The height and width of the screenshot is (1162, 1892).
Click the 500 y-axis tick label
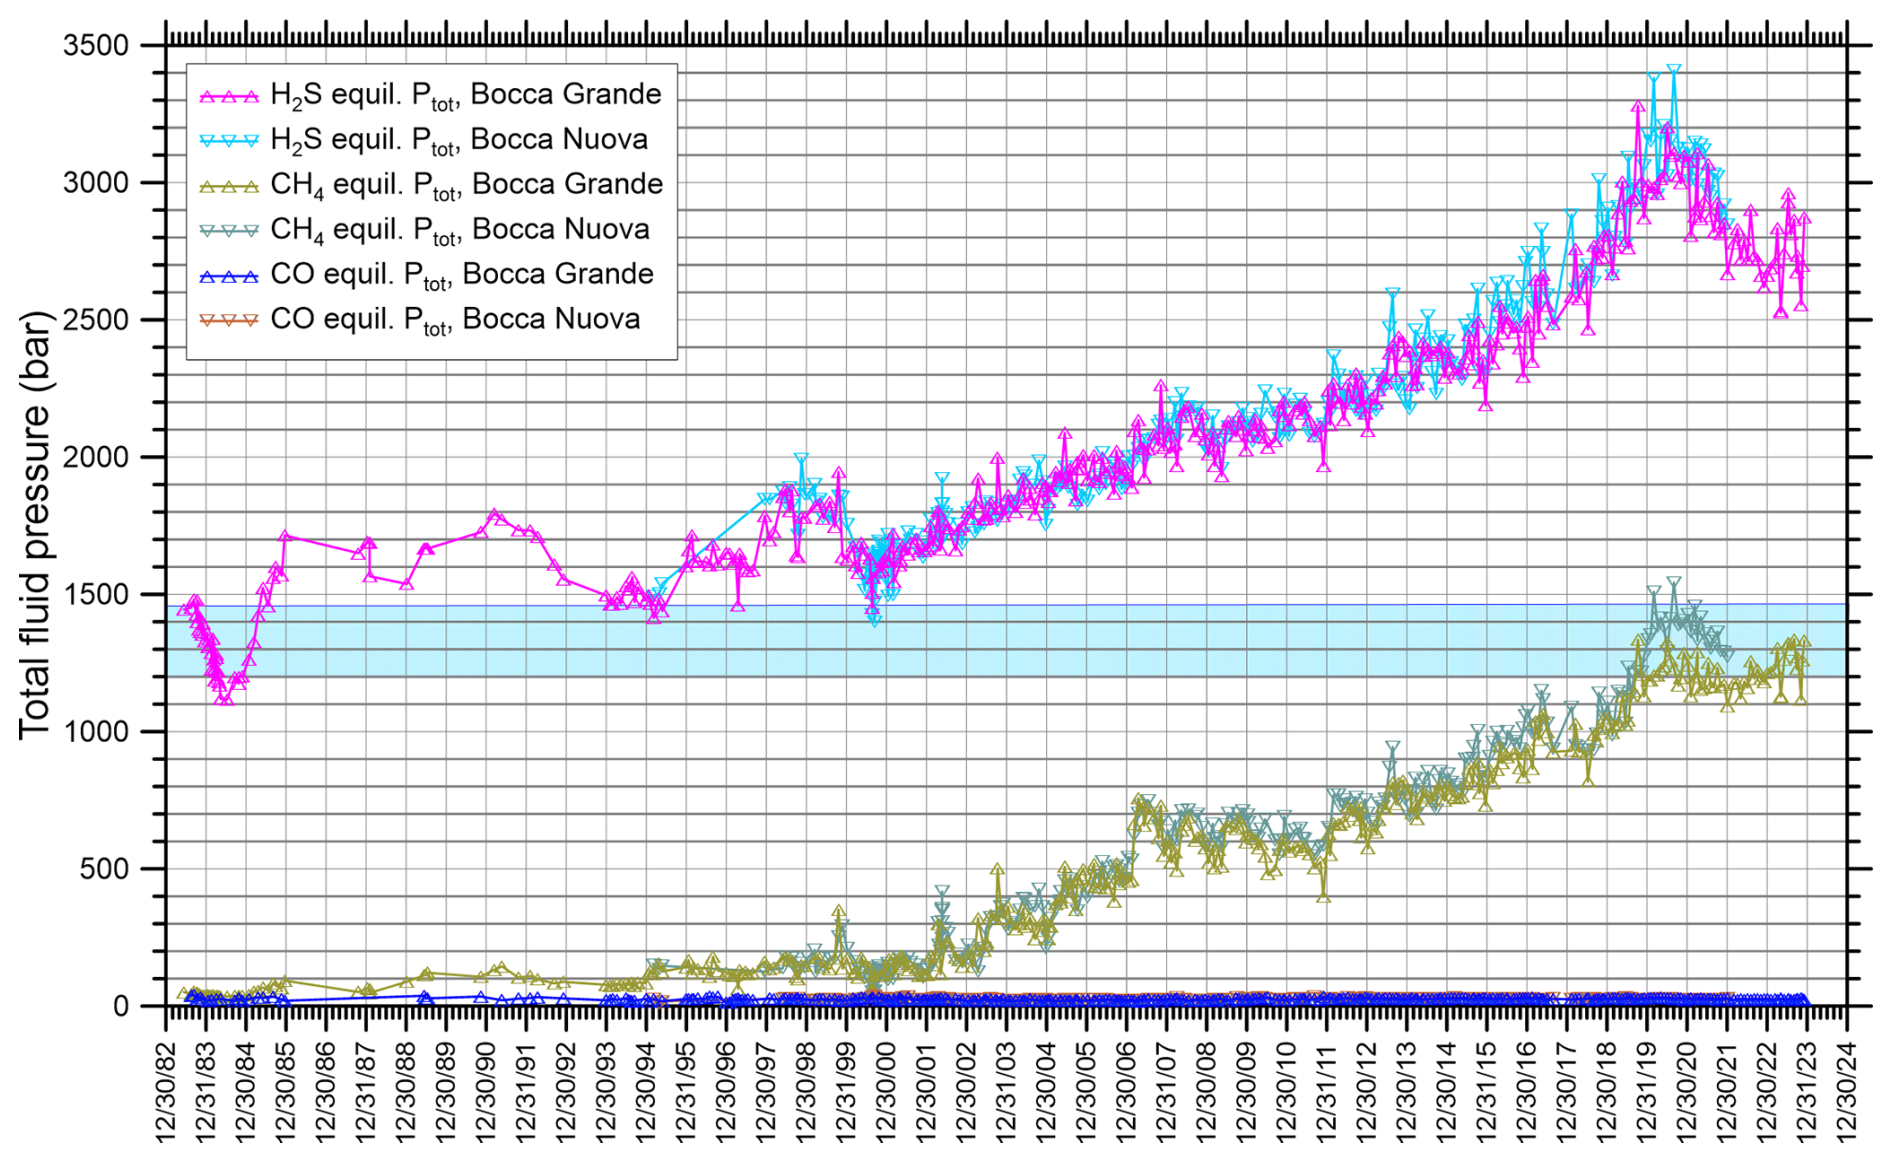[105, 869]
